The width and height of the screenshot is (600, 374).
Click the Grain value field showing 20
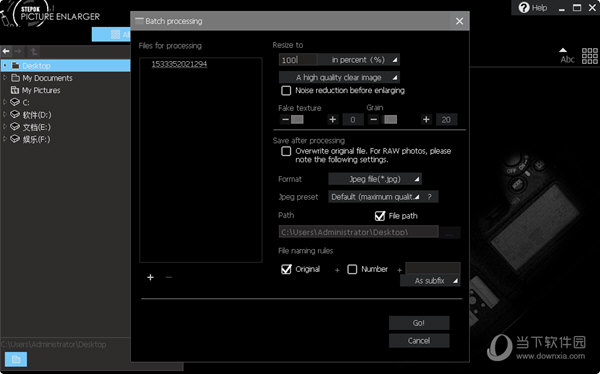[446, 119]
